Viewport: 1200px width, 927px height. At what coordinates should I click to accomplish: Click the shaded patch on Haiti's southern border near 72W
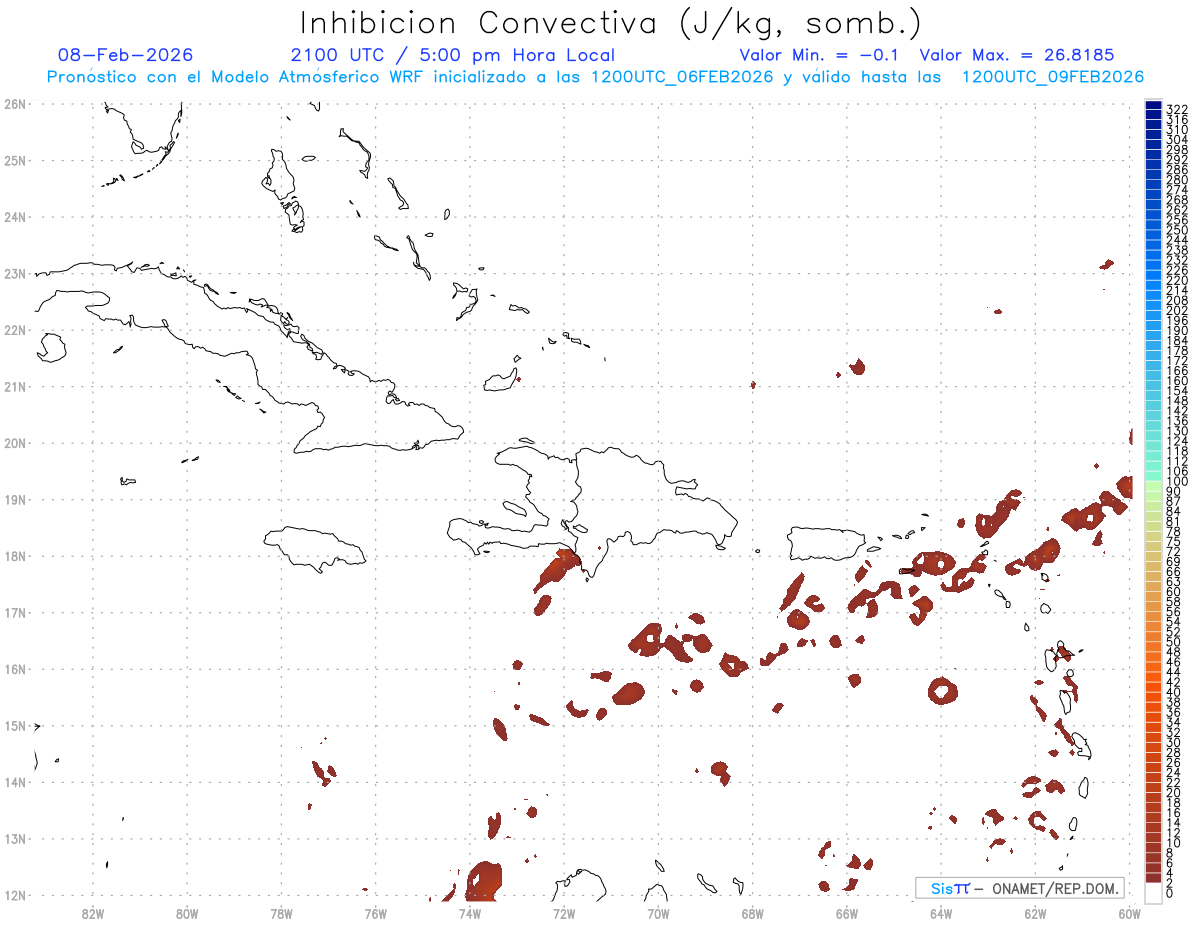click(558, 569)
